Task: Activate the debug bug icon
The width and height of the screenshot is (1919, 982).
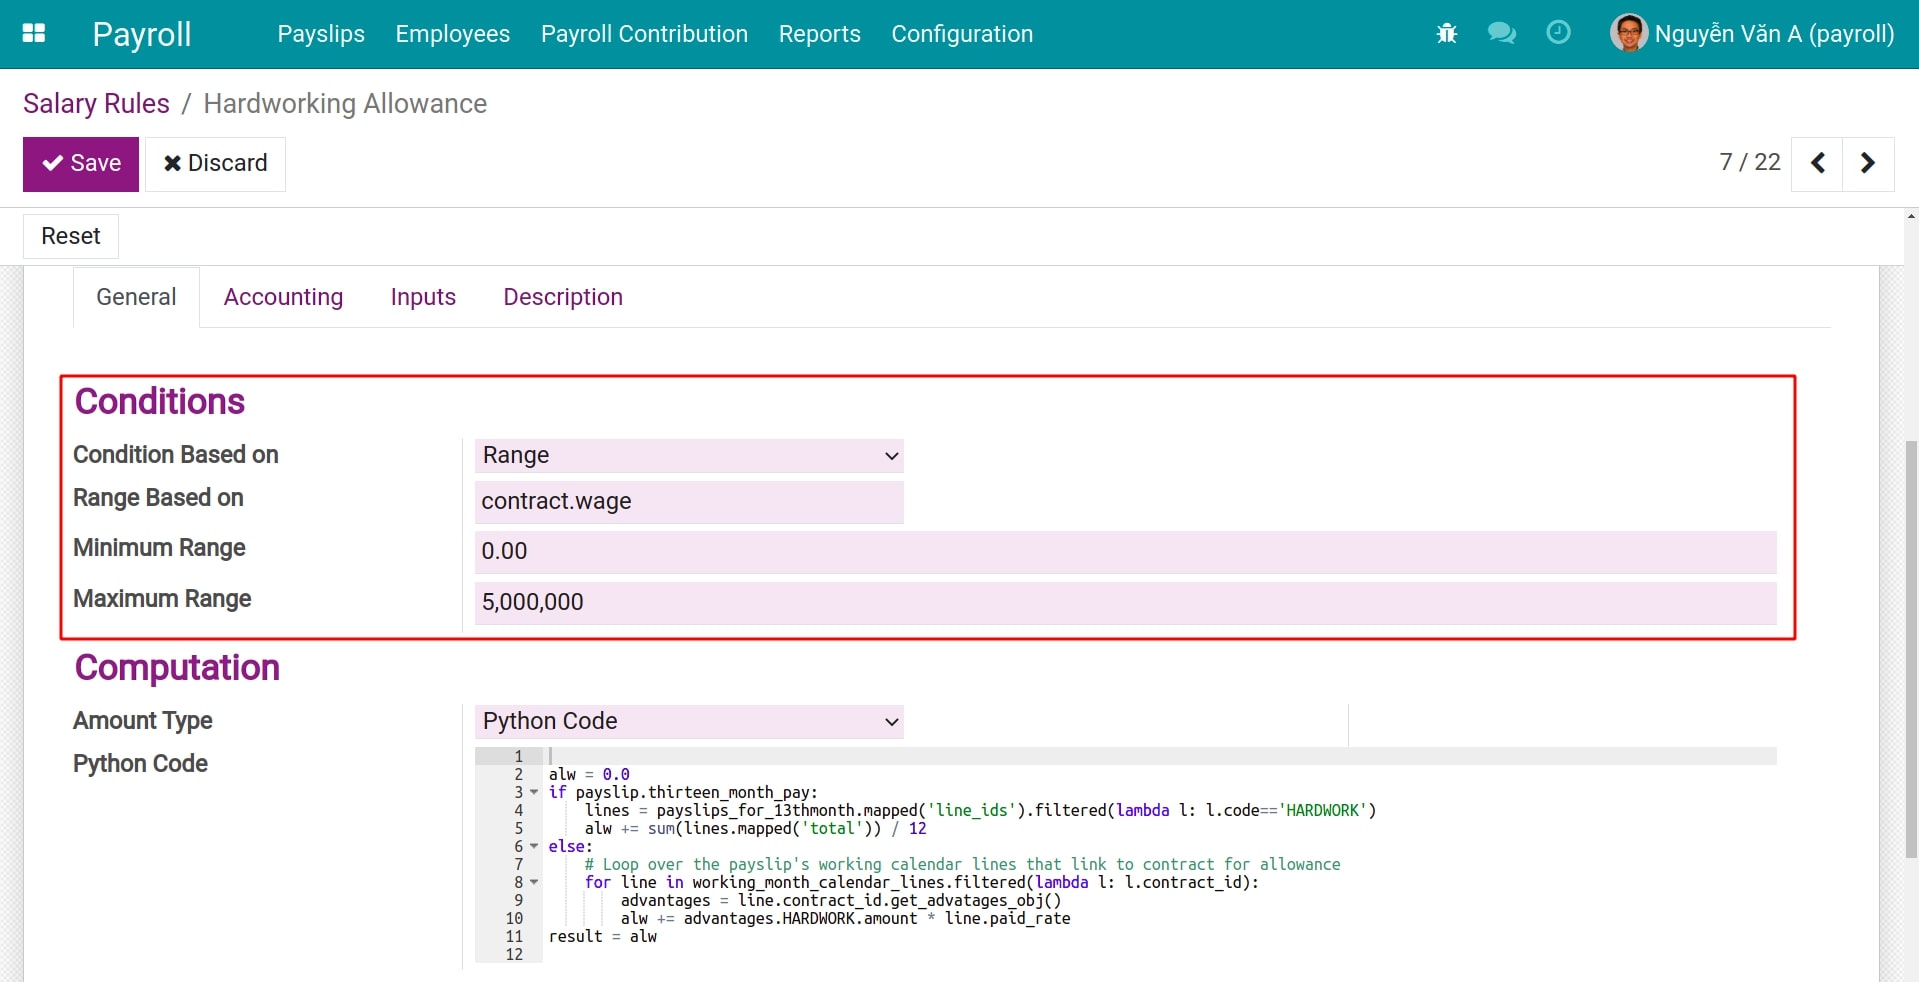Action: coord(1446,33)
